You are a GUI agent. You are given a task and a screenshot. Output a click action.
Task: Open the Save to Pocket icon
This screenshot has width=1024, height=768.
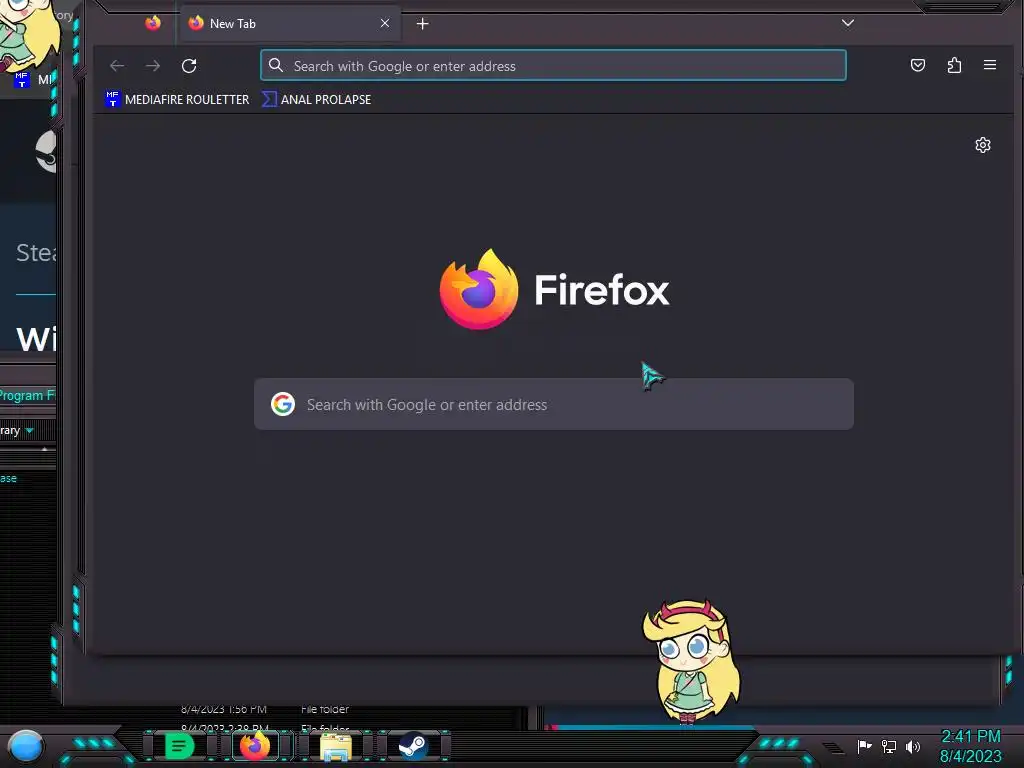point(918,65)
